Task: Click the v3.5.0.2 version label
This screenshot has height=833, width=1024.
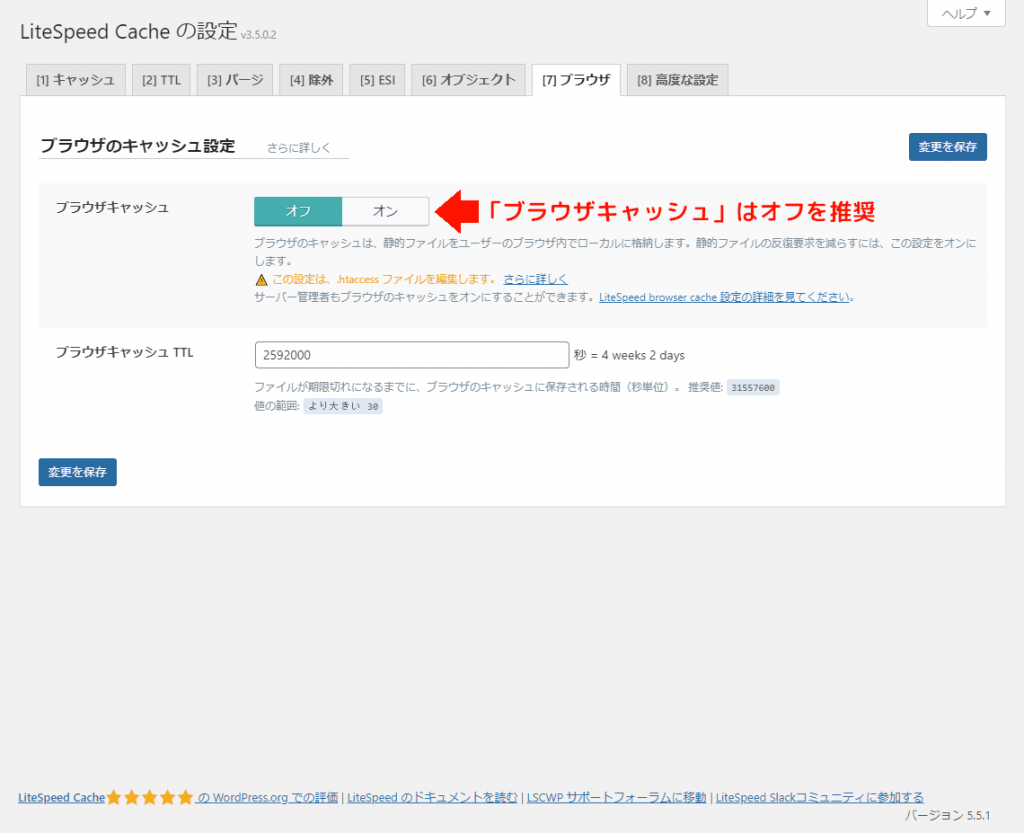Action: (259, 35)
